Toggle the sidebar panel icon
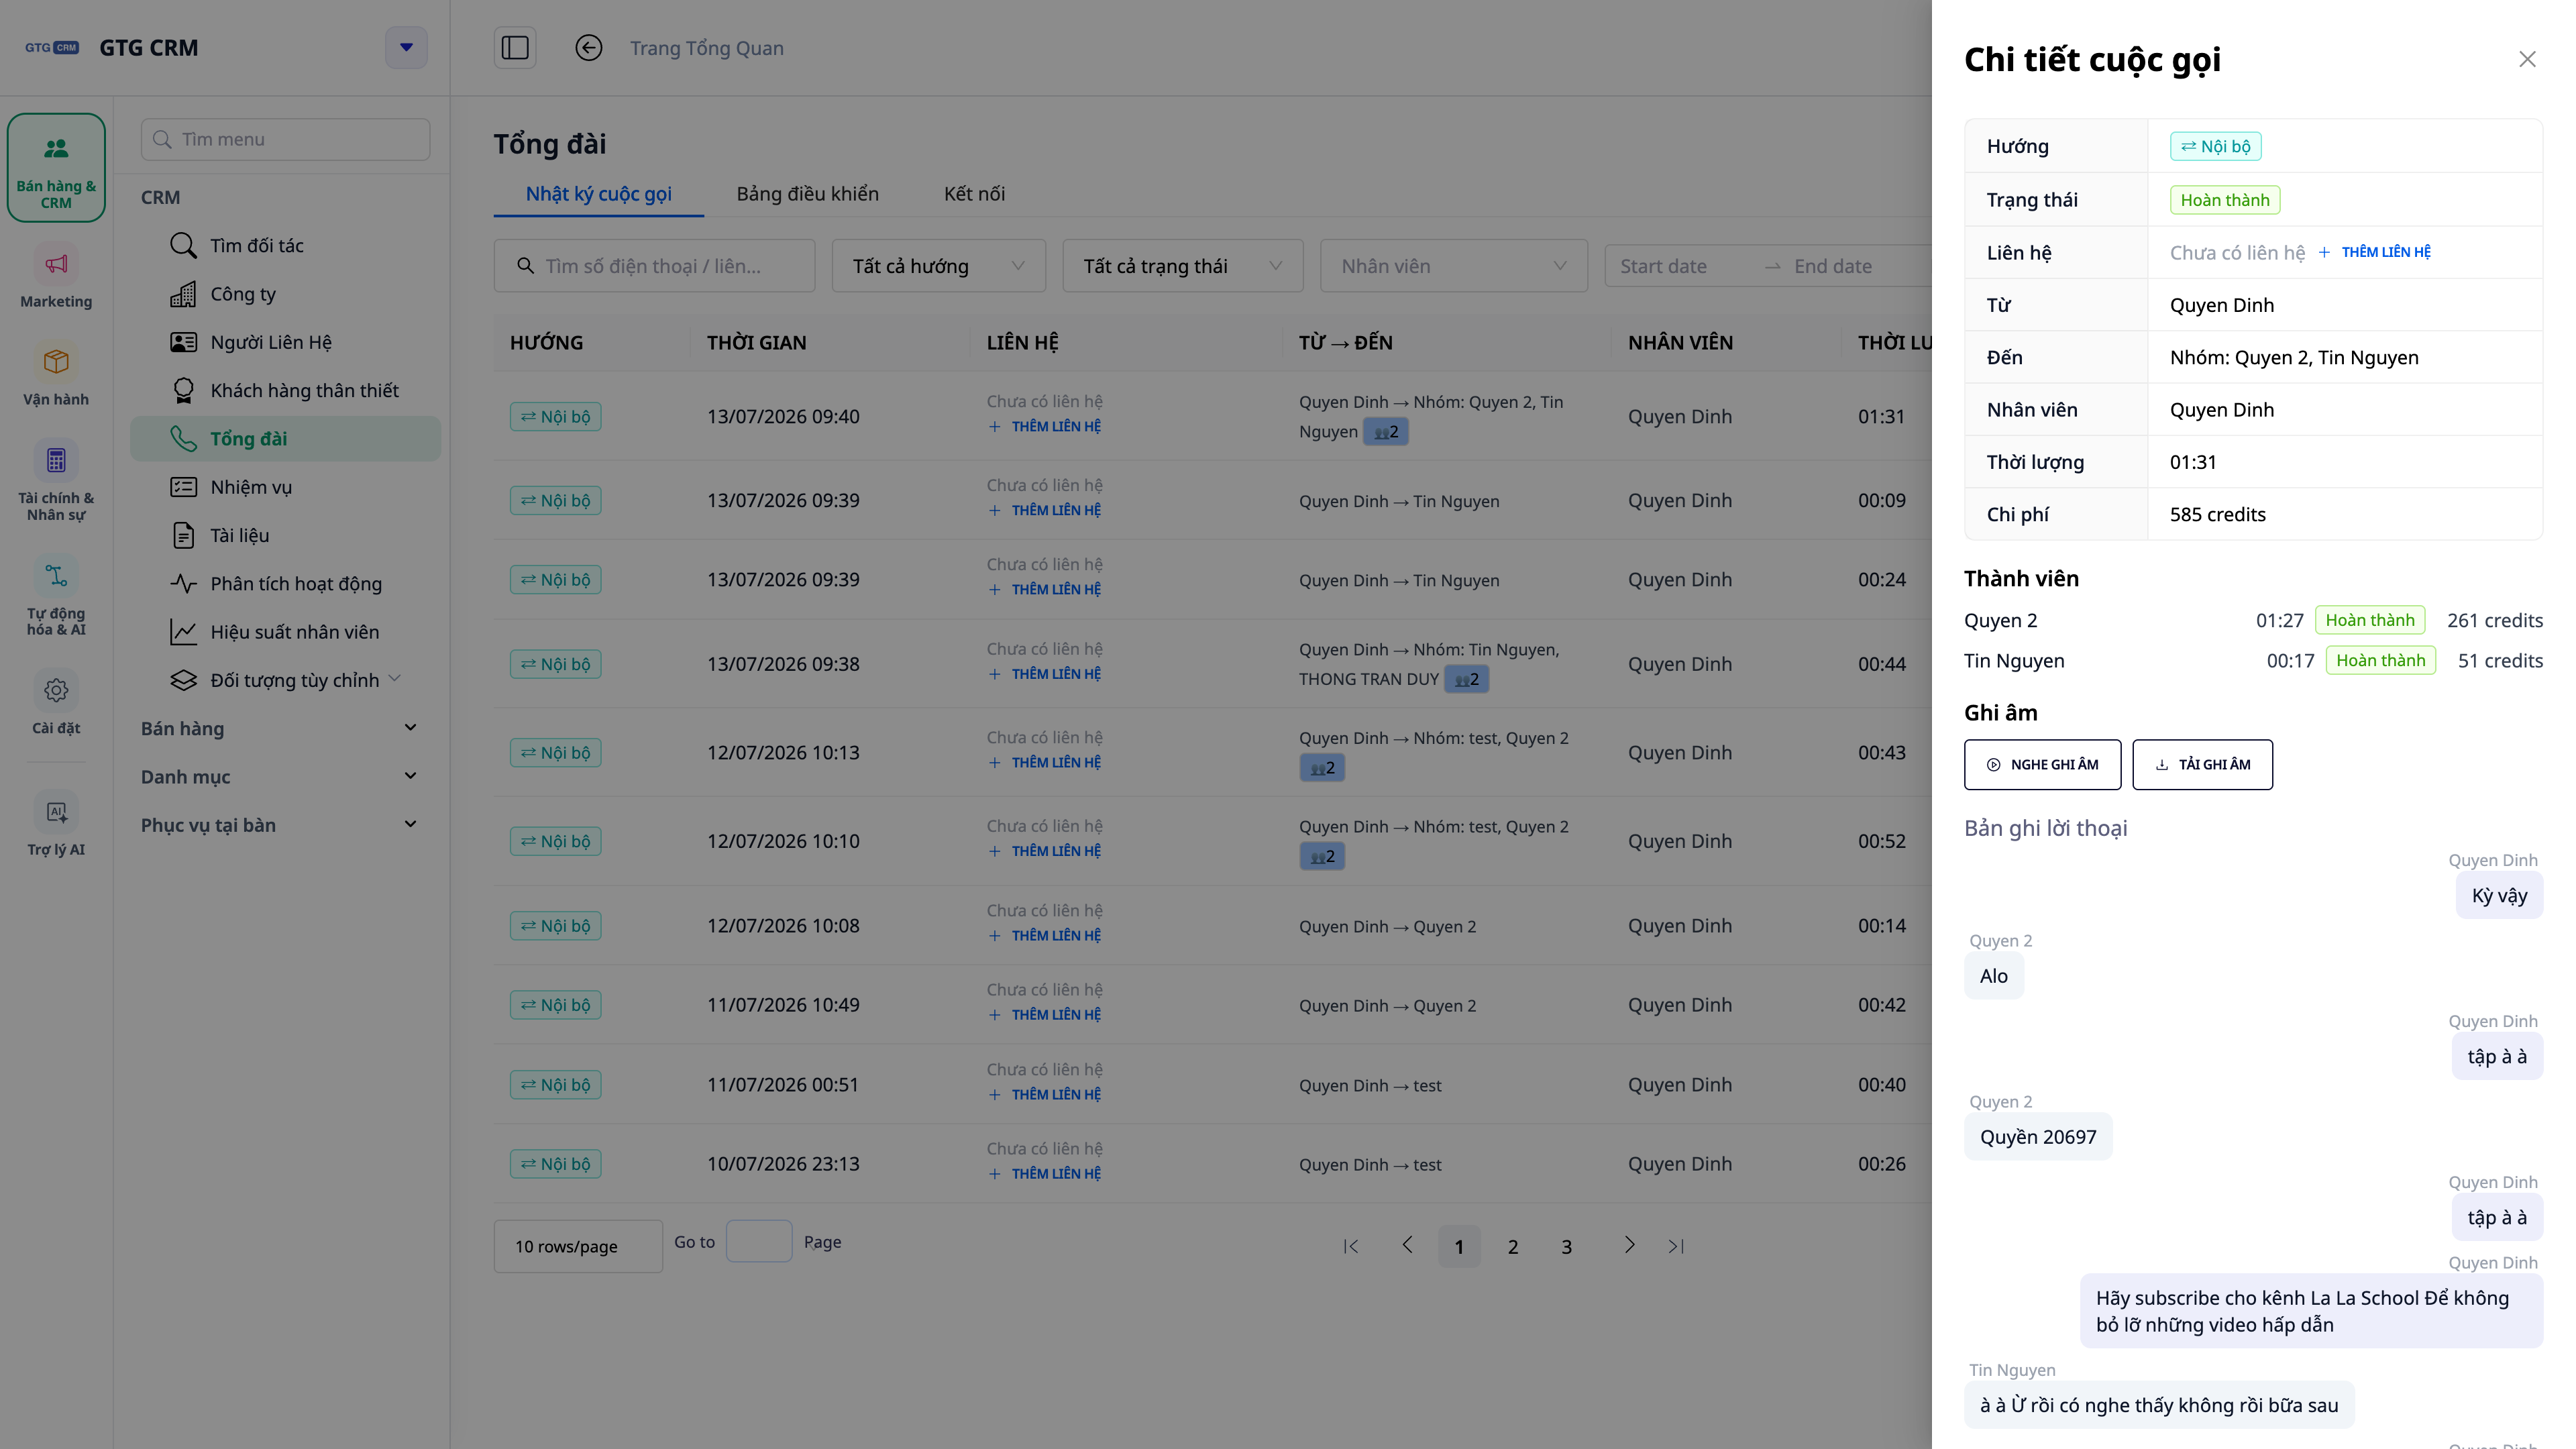Screen dimensions: 2576x1449 tap(515, 48)
